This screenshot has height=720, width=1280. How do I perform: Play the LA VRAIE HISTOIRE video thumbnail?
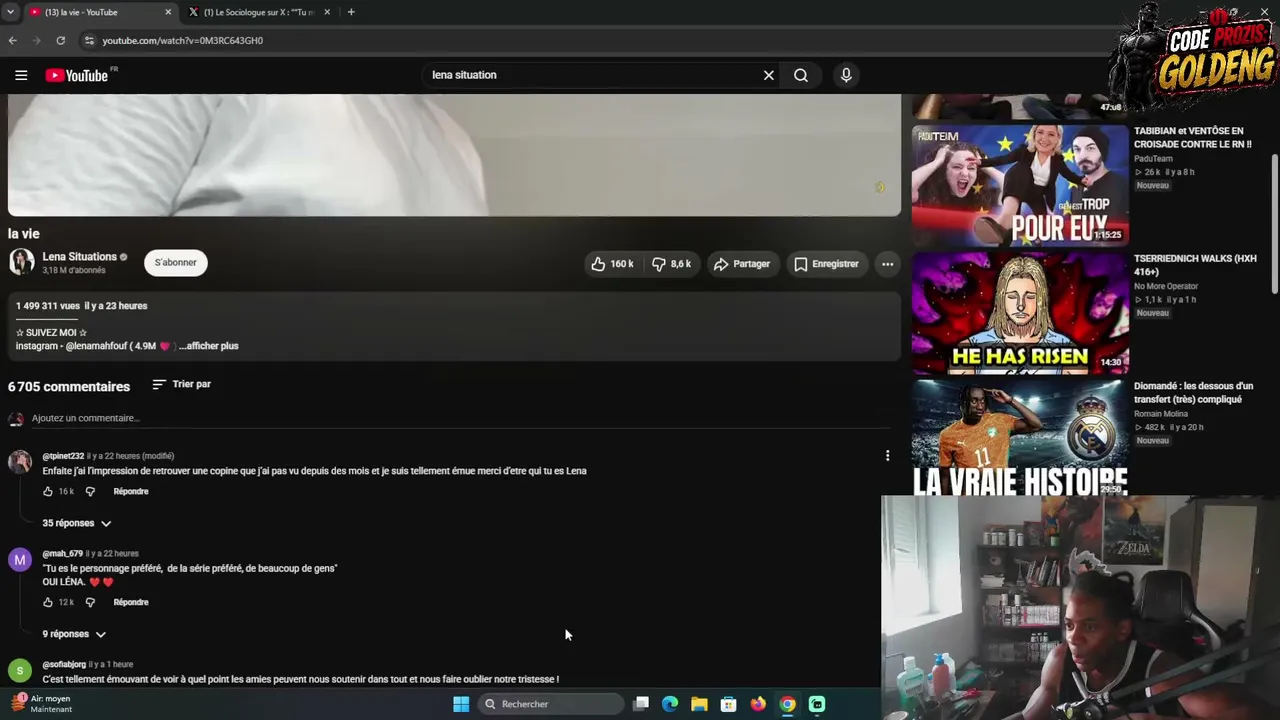point(1020,438)
